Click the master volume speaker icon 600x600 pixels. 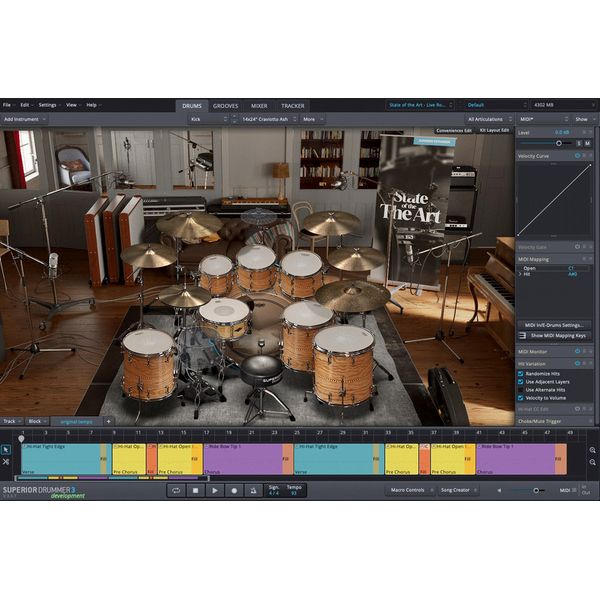[499, 490]
